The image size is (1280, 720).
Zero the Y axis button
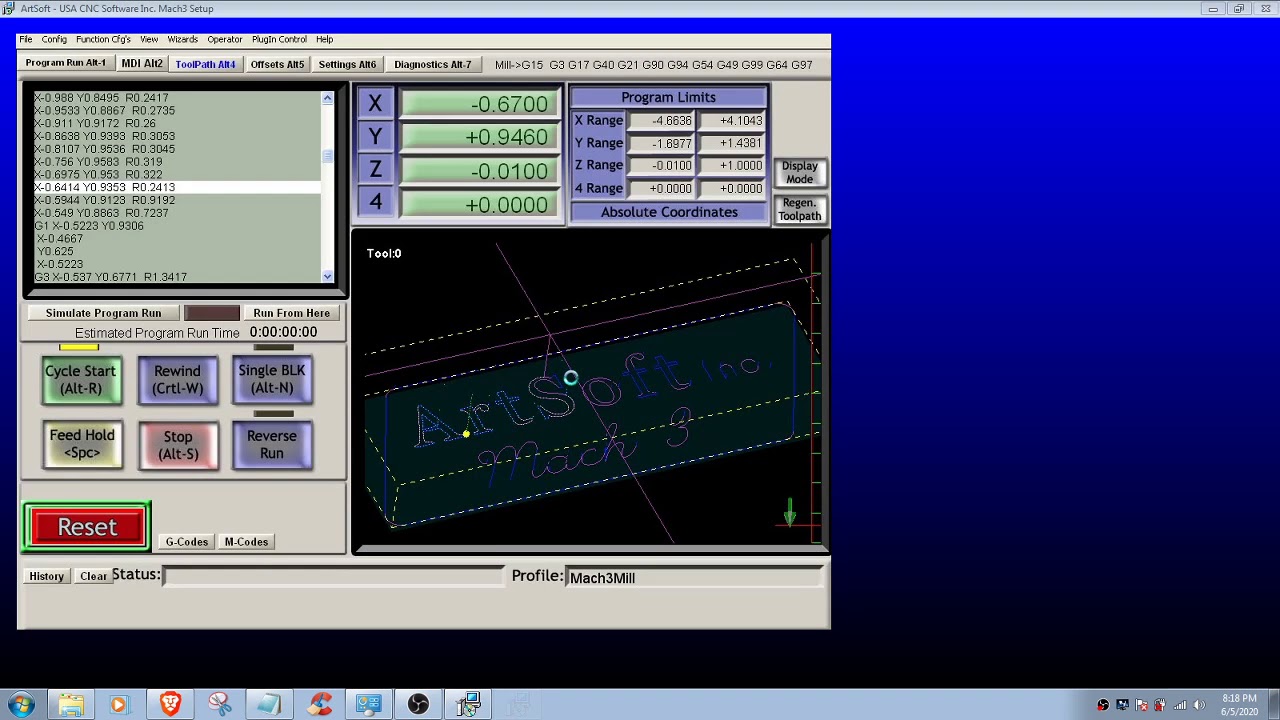tap(375, 136)
